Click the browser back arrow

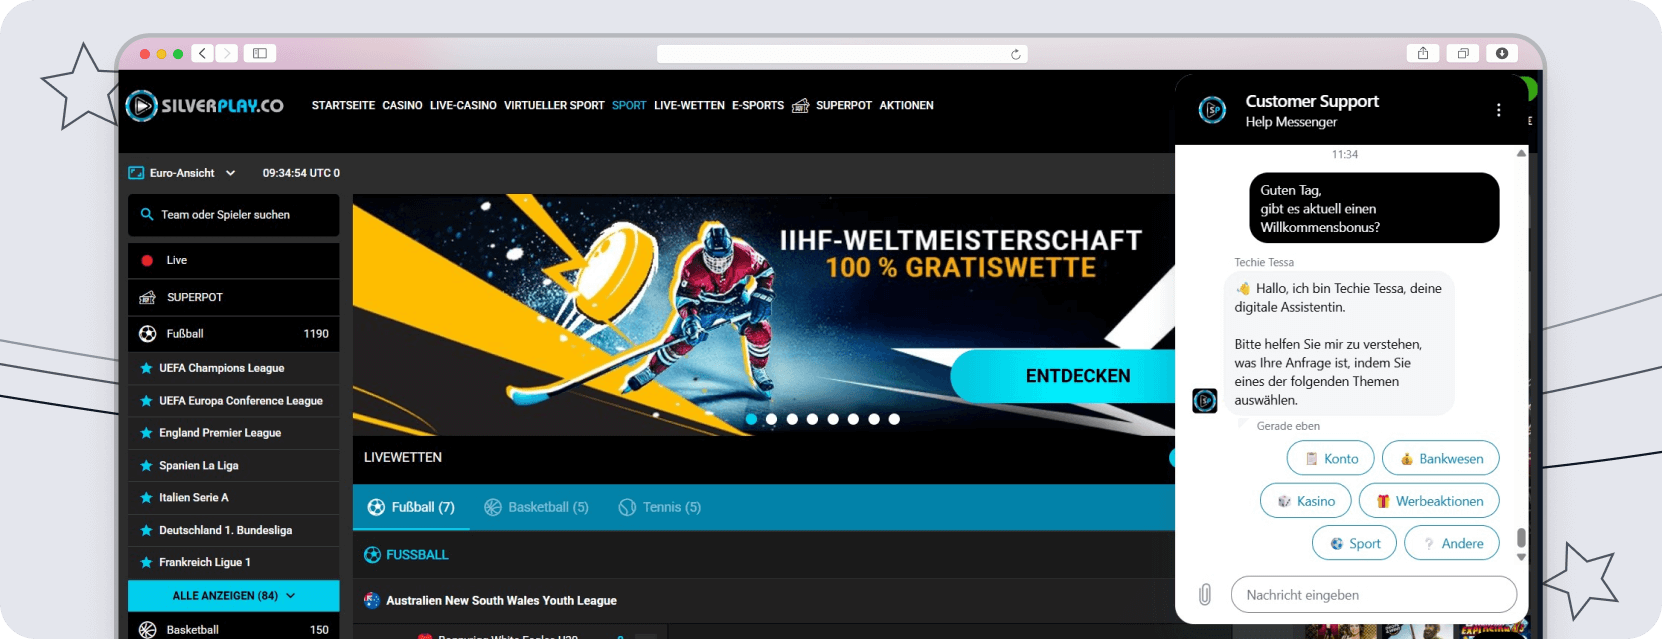point(202,53)
